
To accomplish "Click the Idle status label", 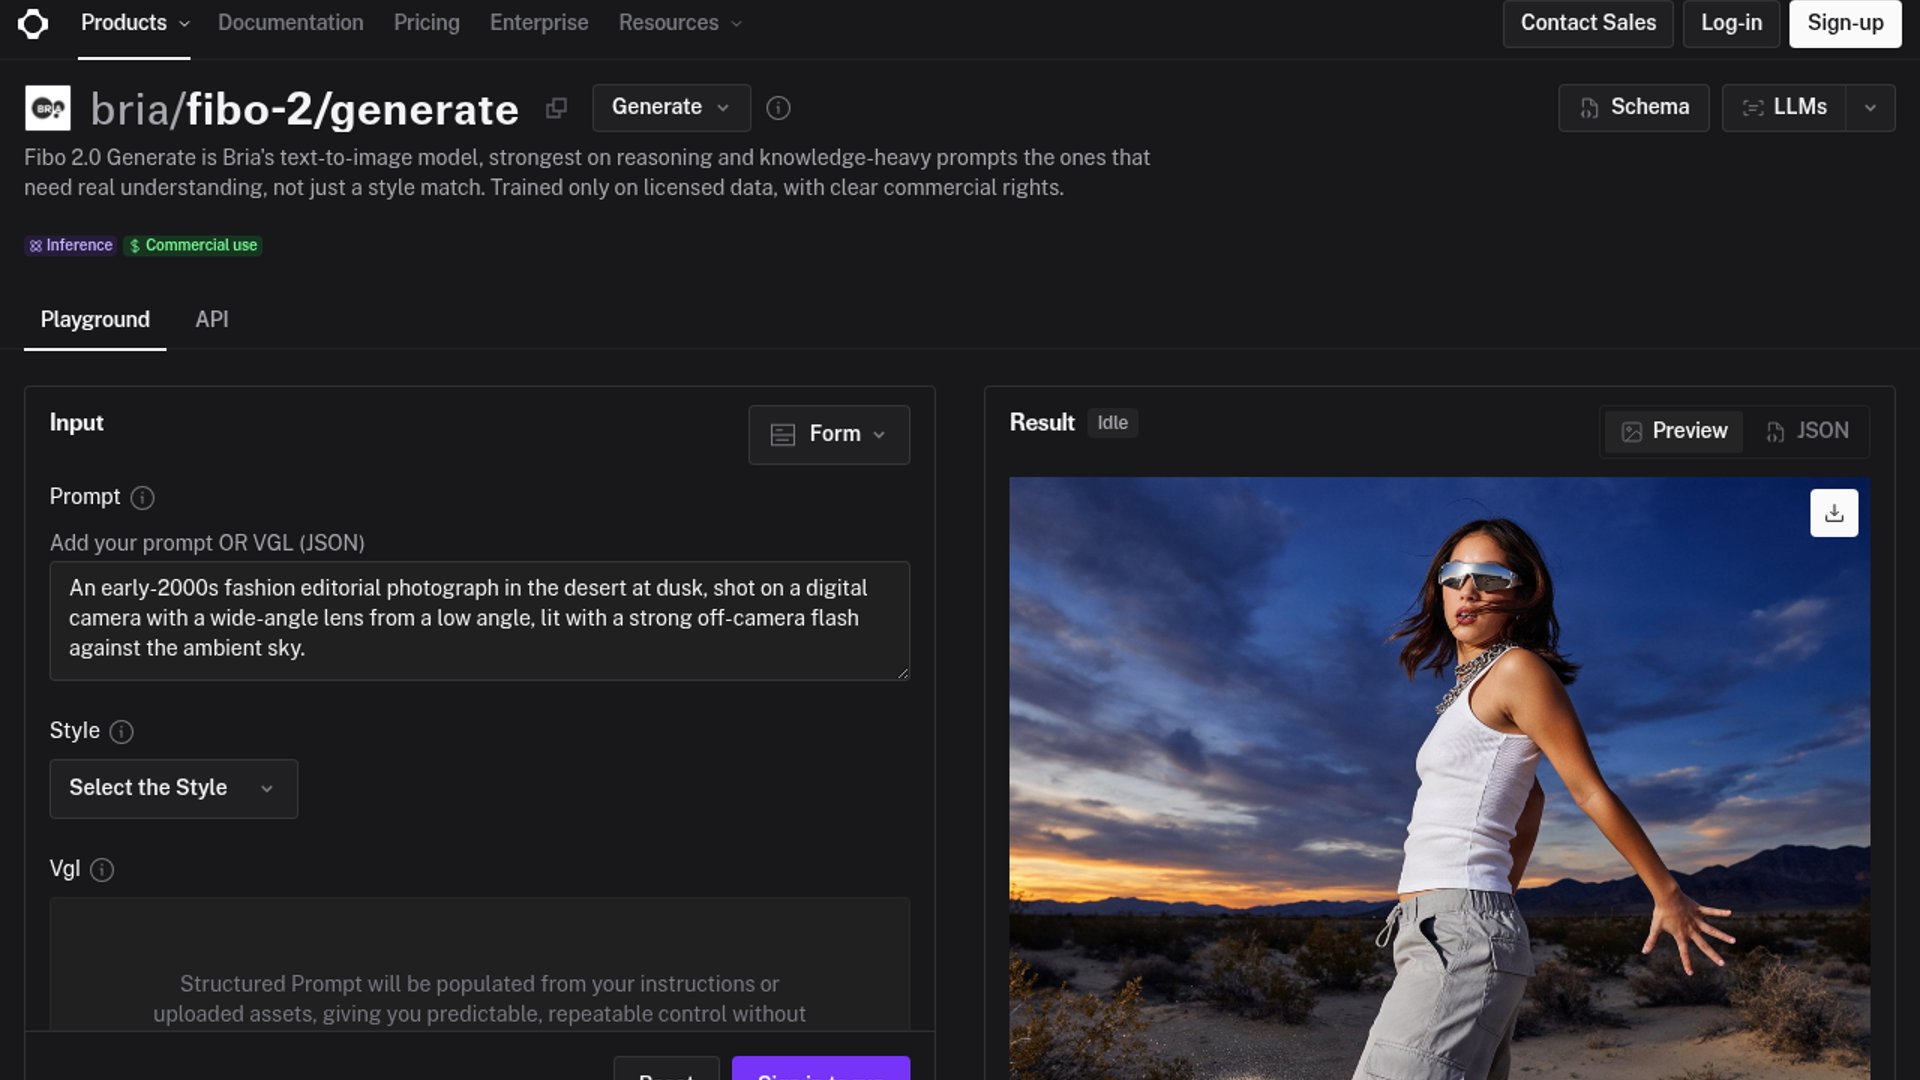I will pyautogui.click(x=1112, y=423).
